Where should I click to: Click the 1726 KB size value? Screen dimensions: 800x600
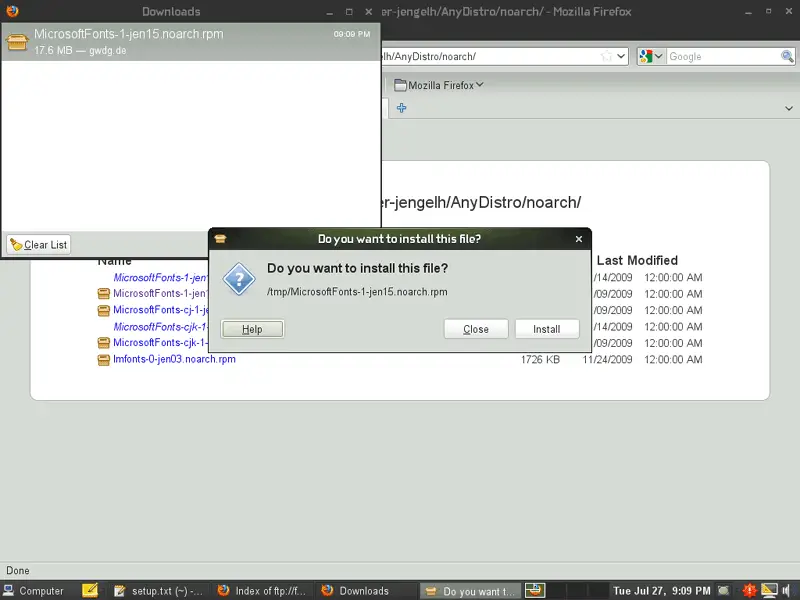coord(540,360)
